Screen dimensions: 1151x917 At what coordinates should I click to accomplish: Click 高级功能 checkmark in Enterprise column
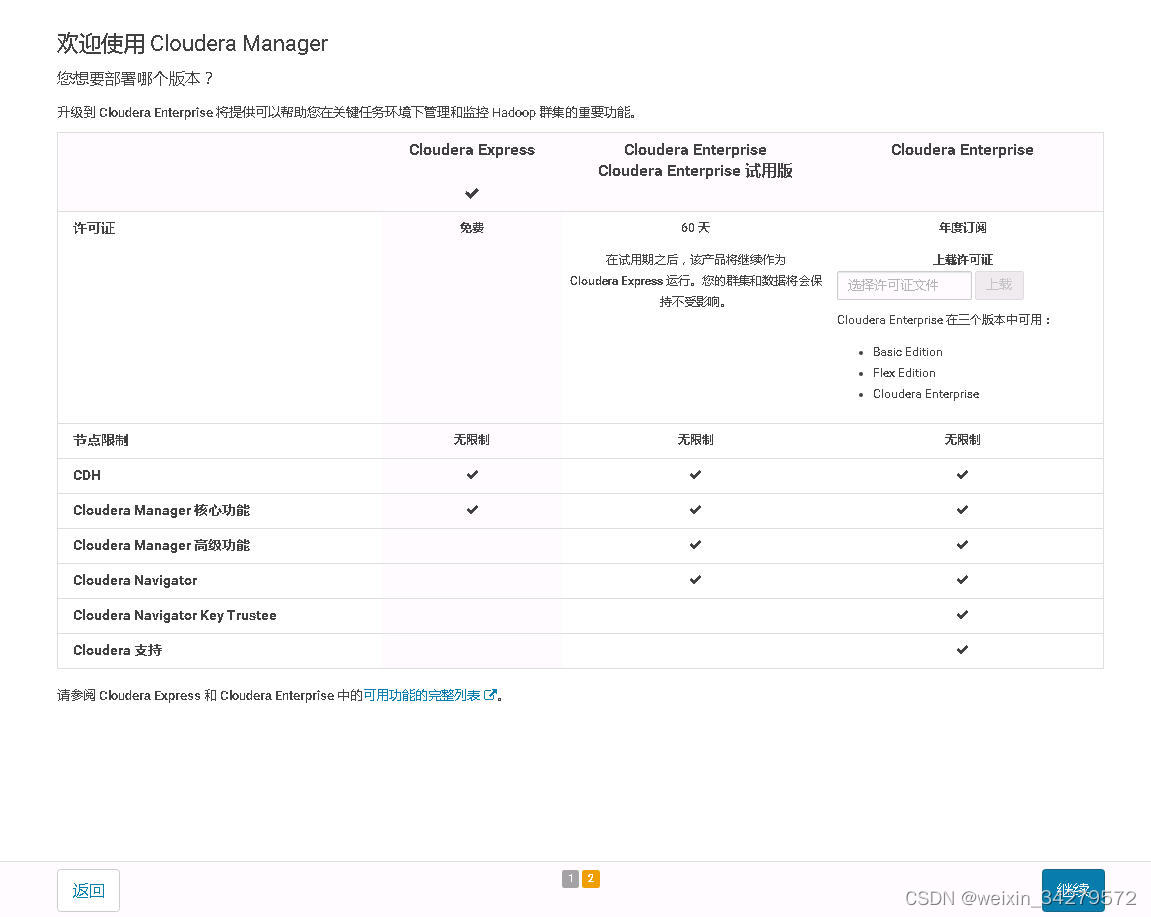coord(962,545)
